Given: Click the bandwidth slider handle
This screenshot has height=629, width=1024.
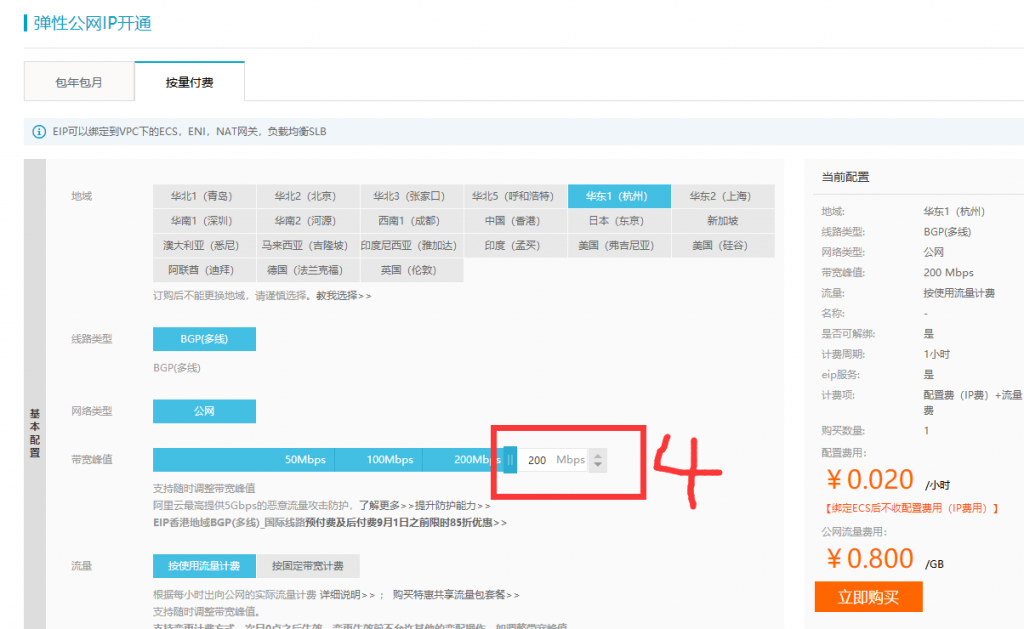Looking at the screenshot, I should tap(510, 460).
